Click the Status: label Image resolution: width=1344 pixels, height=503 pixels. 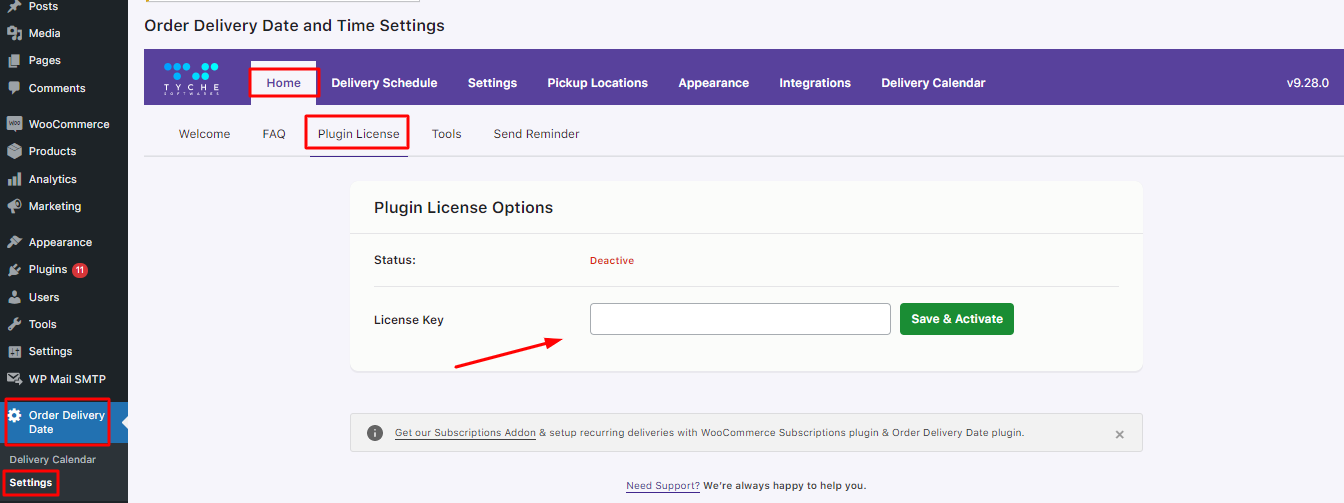point(395,260)
